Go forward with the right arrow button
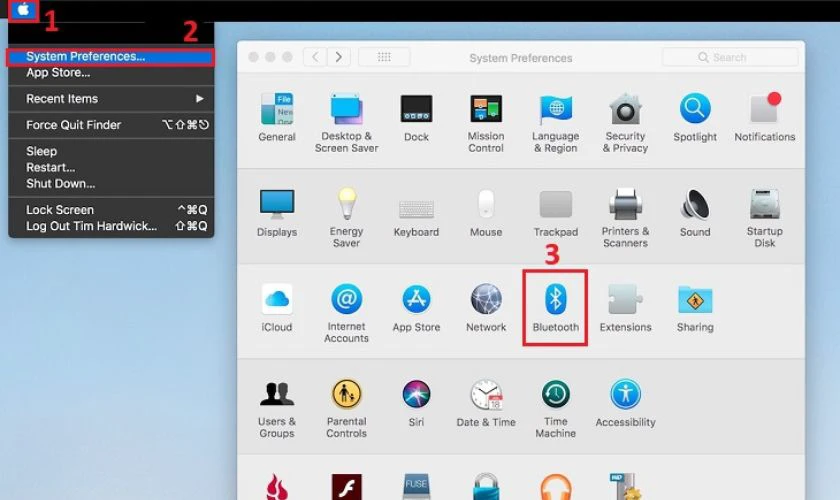This screenshot has height=500, width=840. coord(339,57)
